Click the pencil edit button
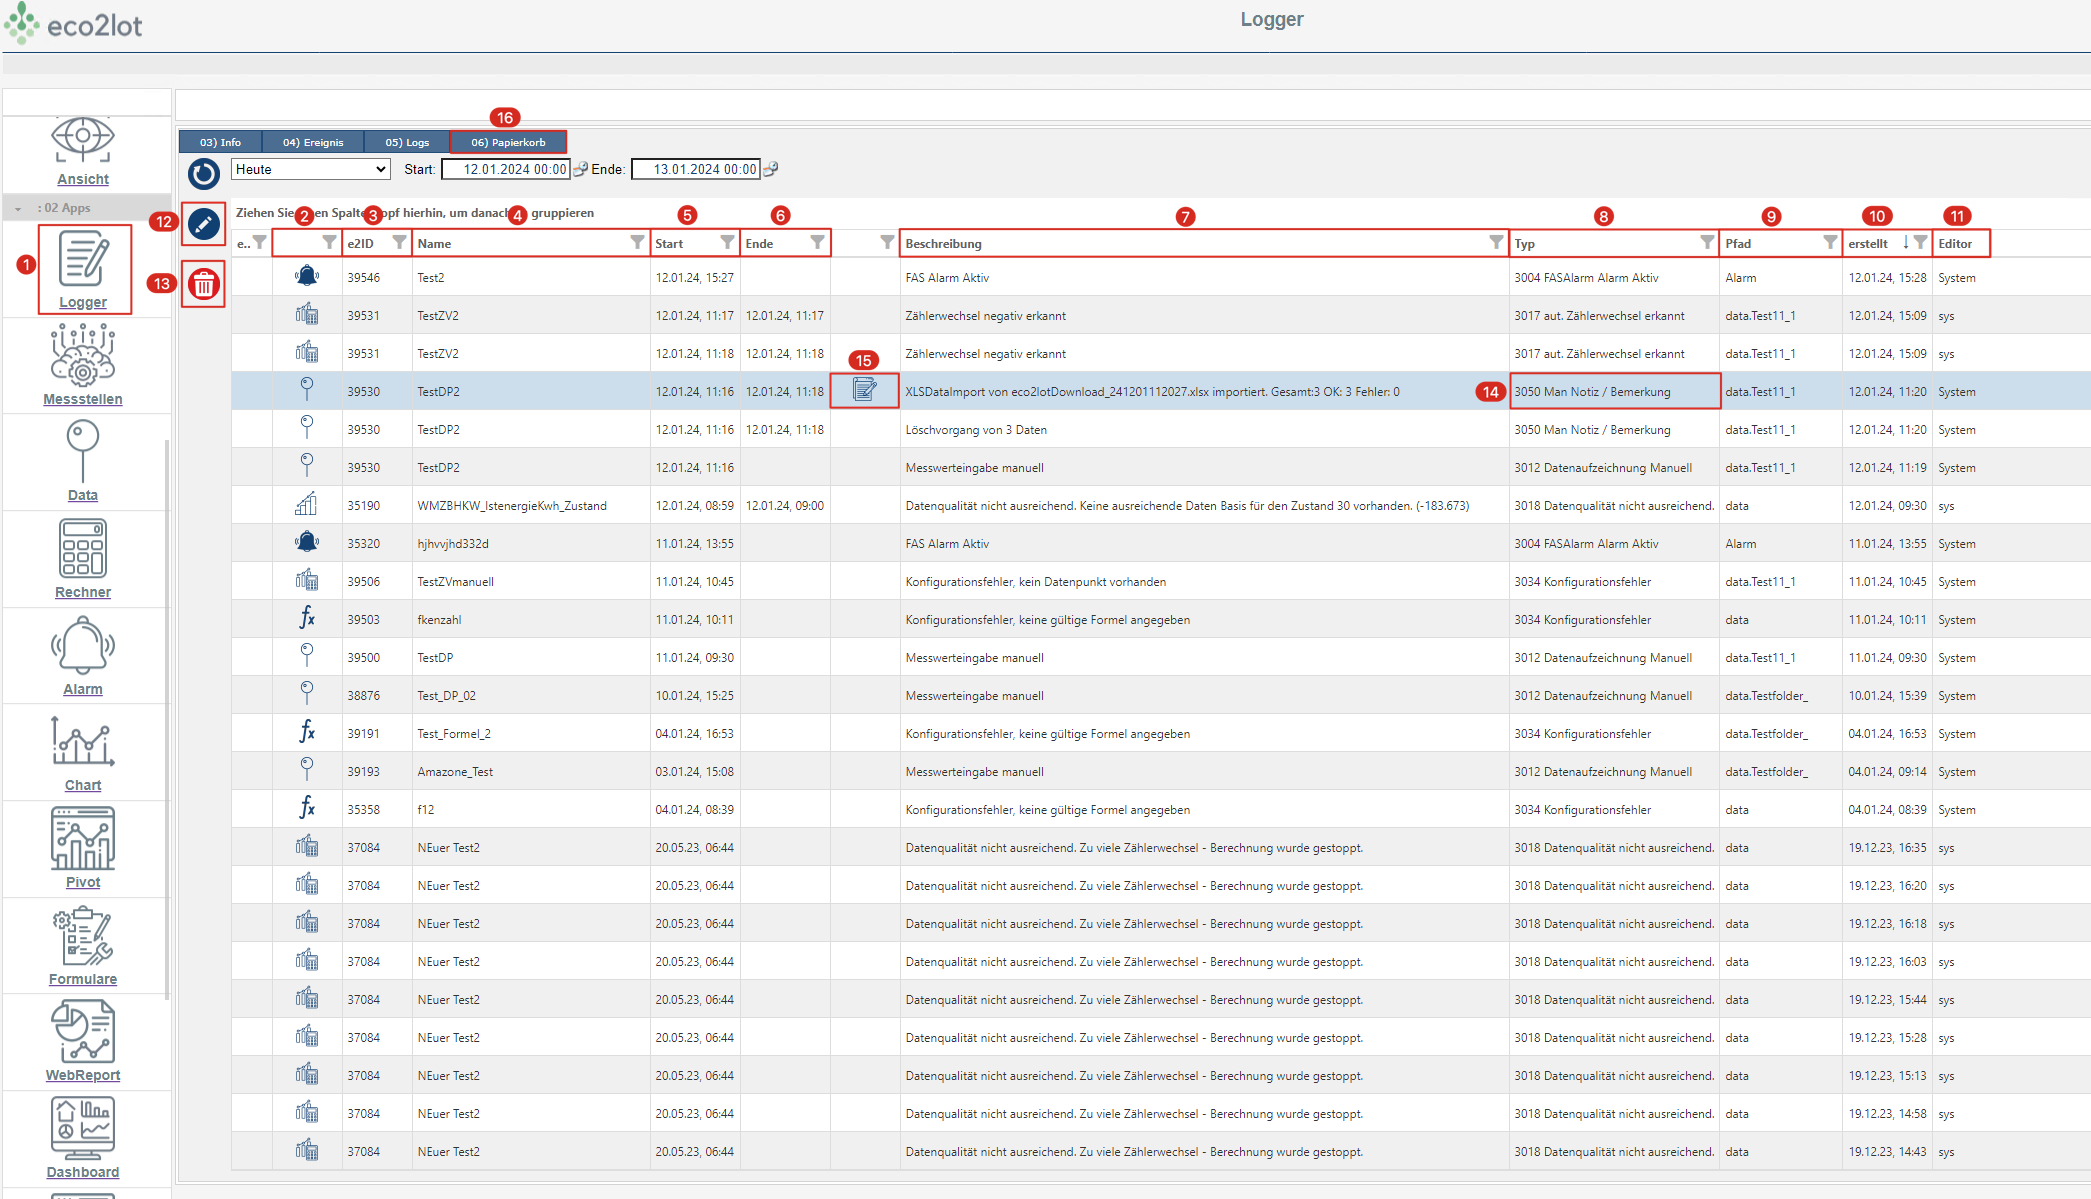This screenshot has width=2091, height=1199. point(204,224)
